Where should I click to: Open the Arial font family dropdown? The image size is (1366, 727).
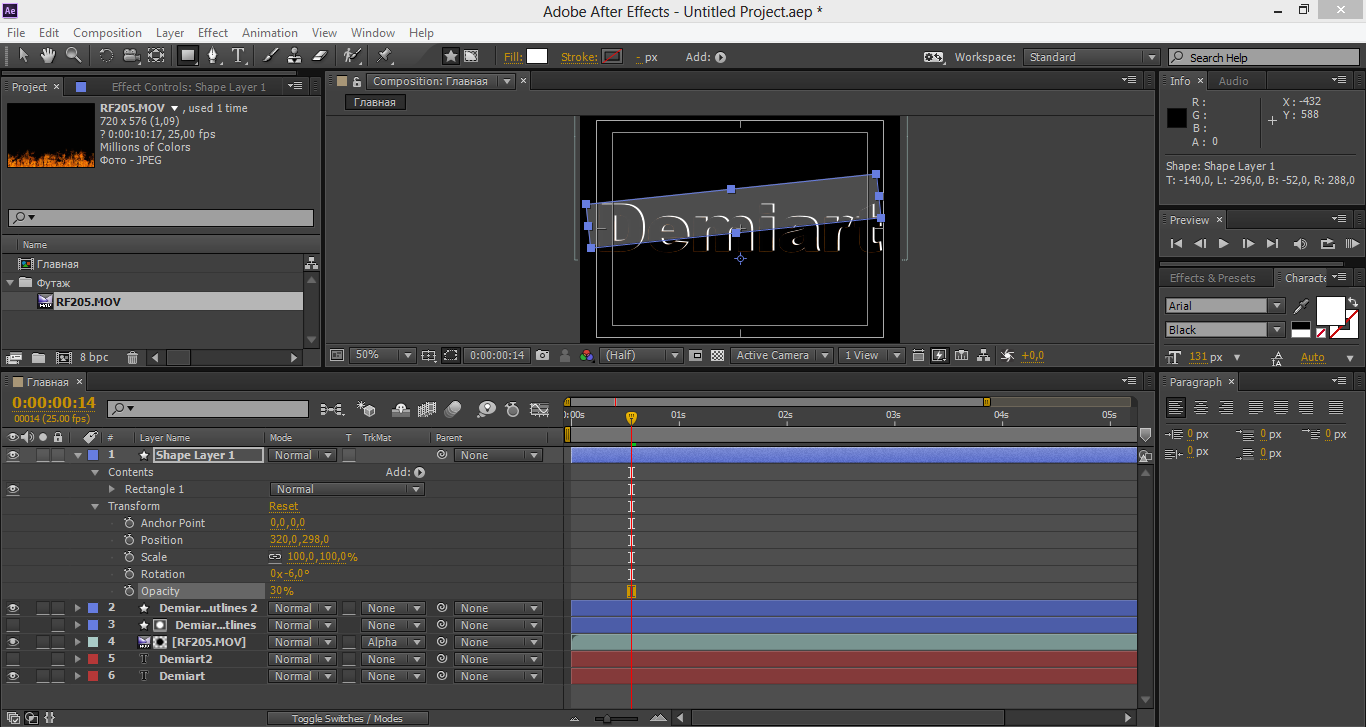pos(1225,306)
